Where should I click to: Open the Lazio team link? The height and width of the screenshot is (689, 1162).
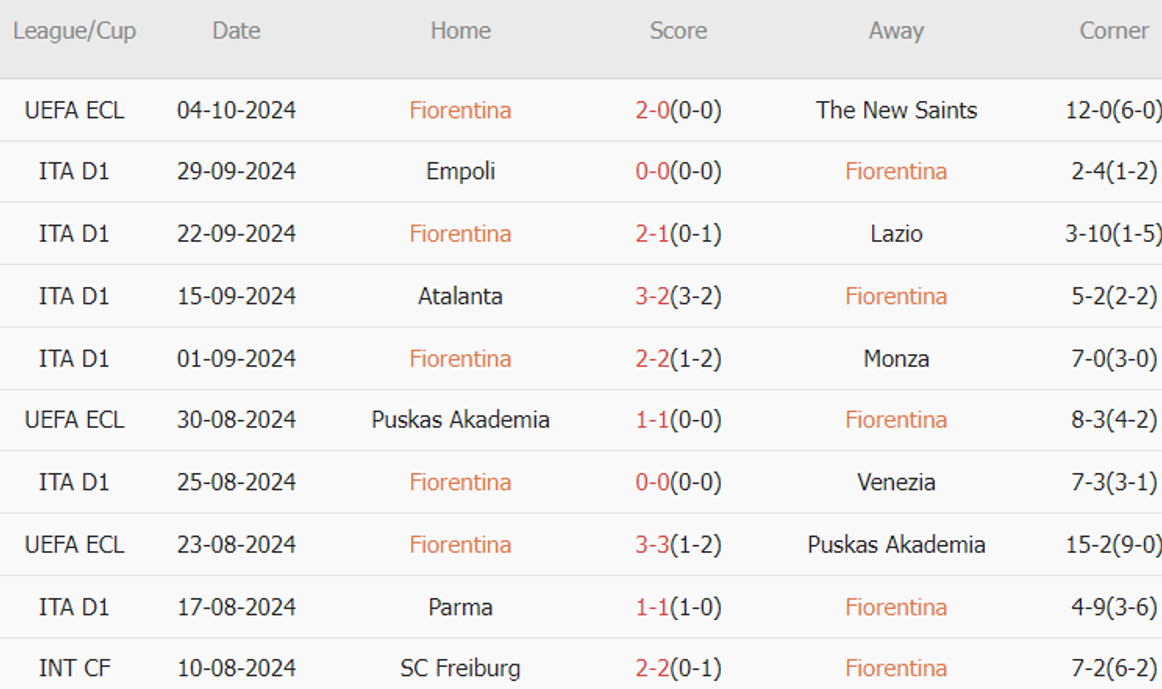[x=896, y=234]
